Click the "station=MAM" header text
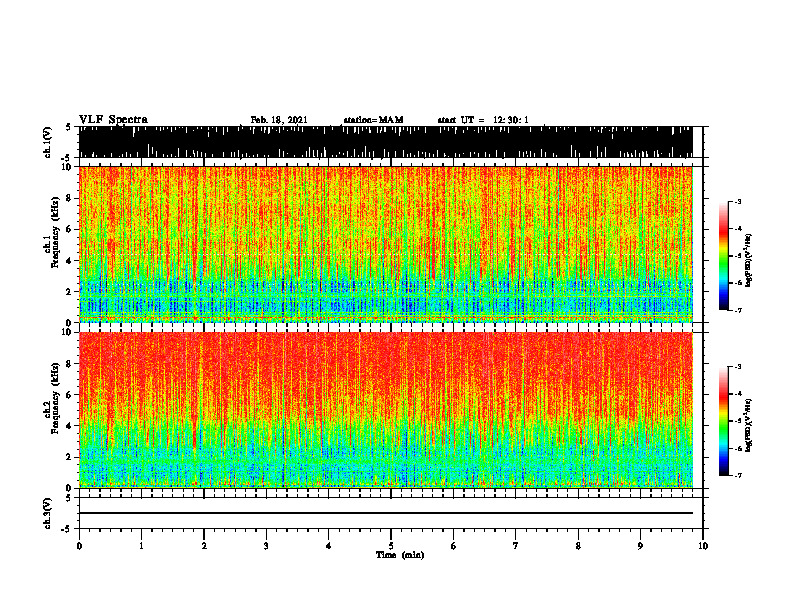This screenshot has height=612, width=792. coord(373,120)
